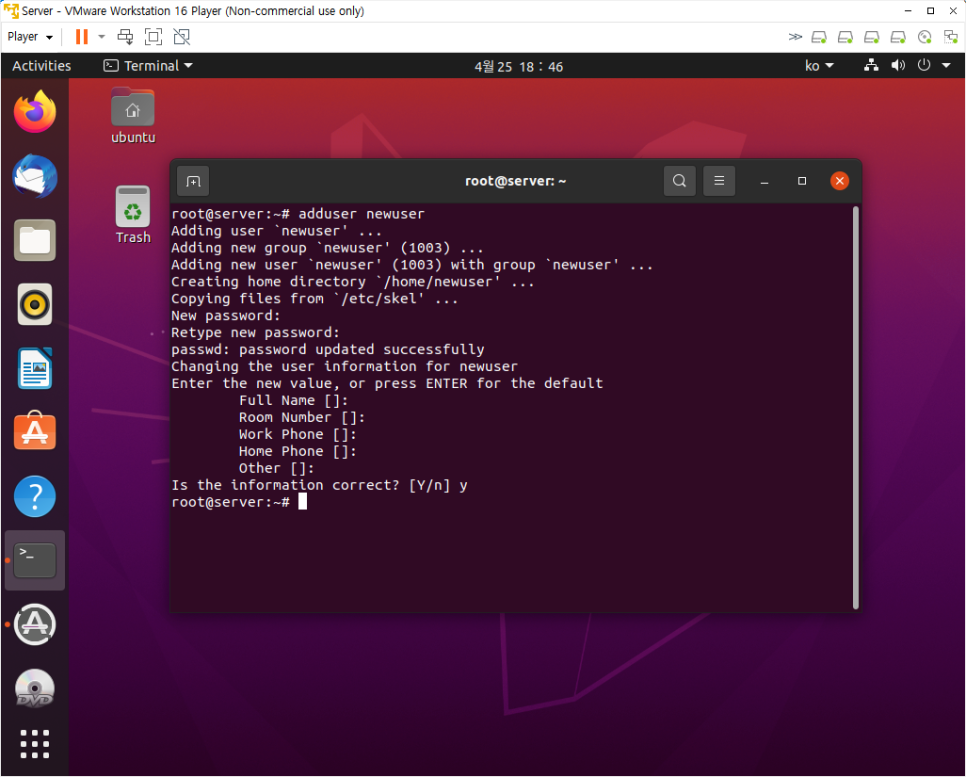Click 'Is the information correct?' line

(319, 486)
